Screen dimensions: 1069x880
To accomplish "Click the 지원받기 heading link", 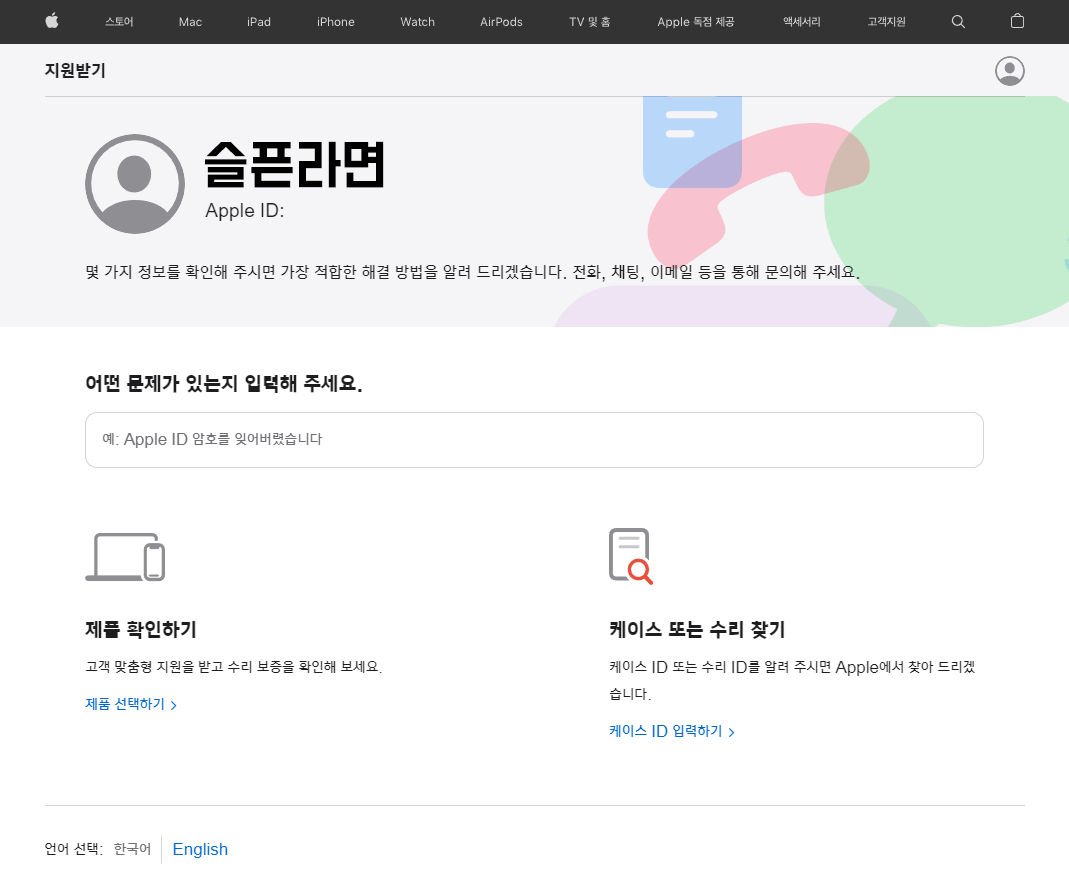I will point(75,70).
